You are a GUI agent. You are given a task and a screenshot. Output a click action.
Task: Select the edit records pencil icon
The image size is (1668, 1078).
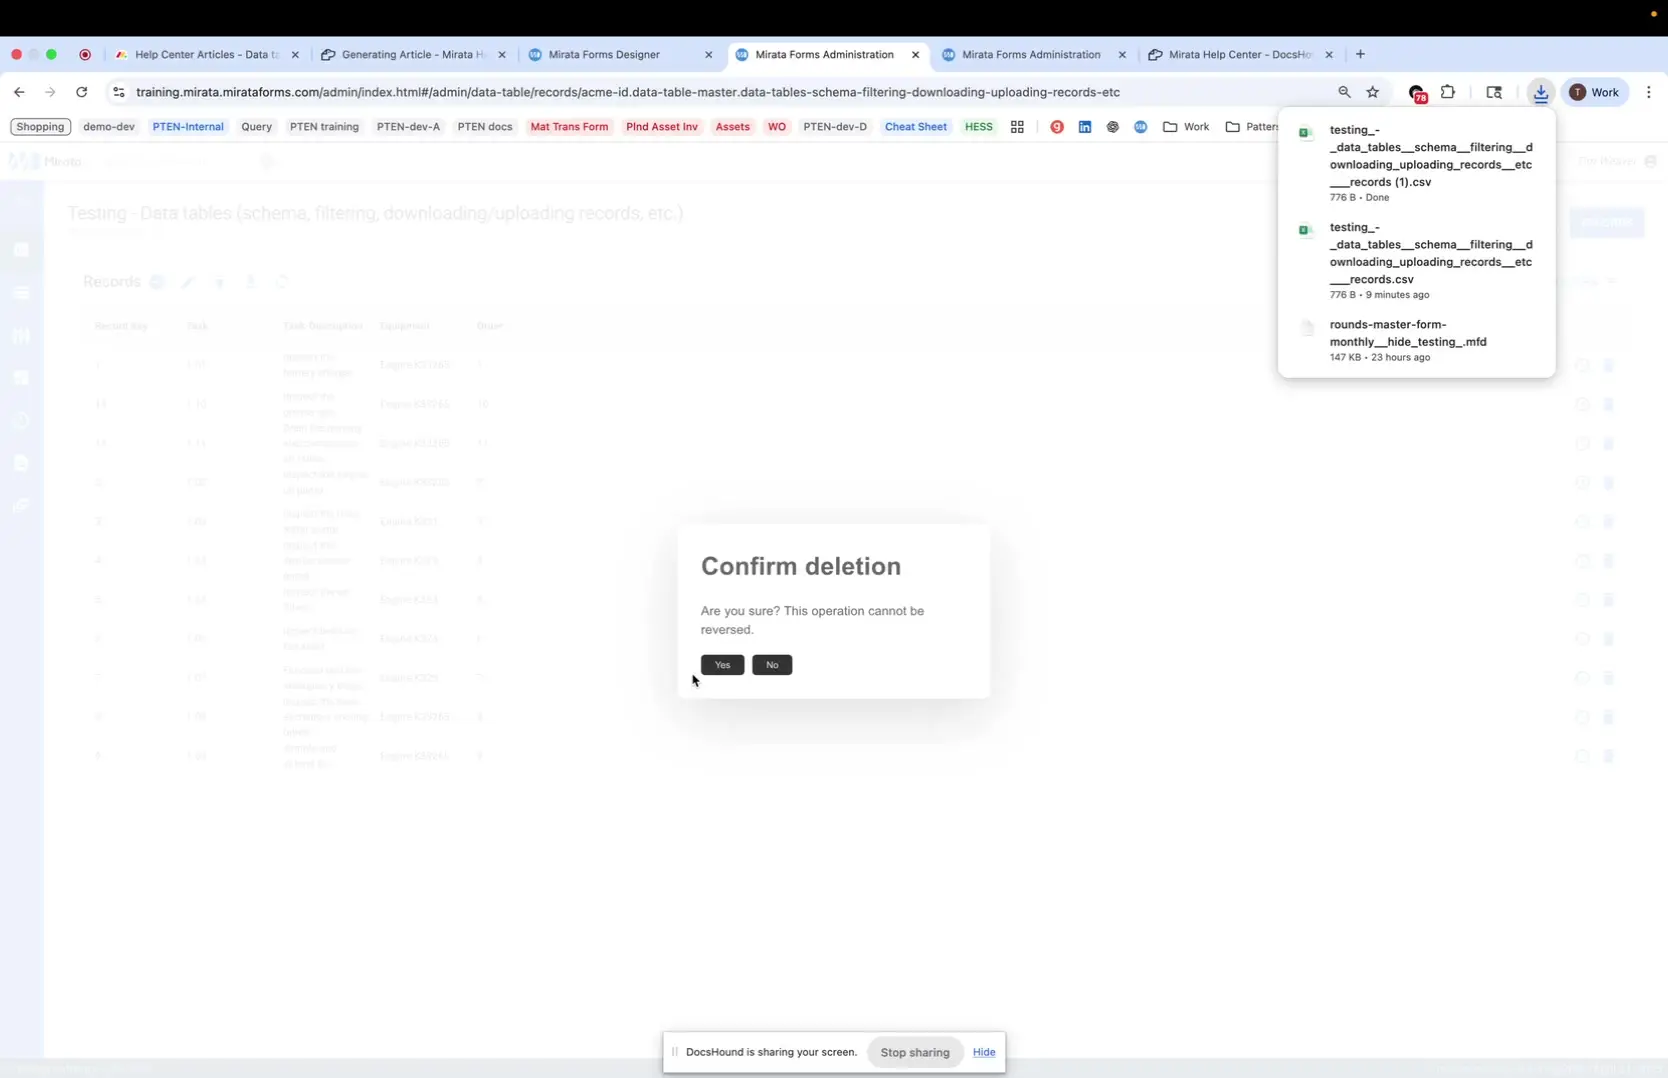(188, 282)
